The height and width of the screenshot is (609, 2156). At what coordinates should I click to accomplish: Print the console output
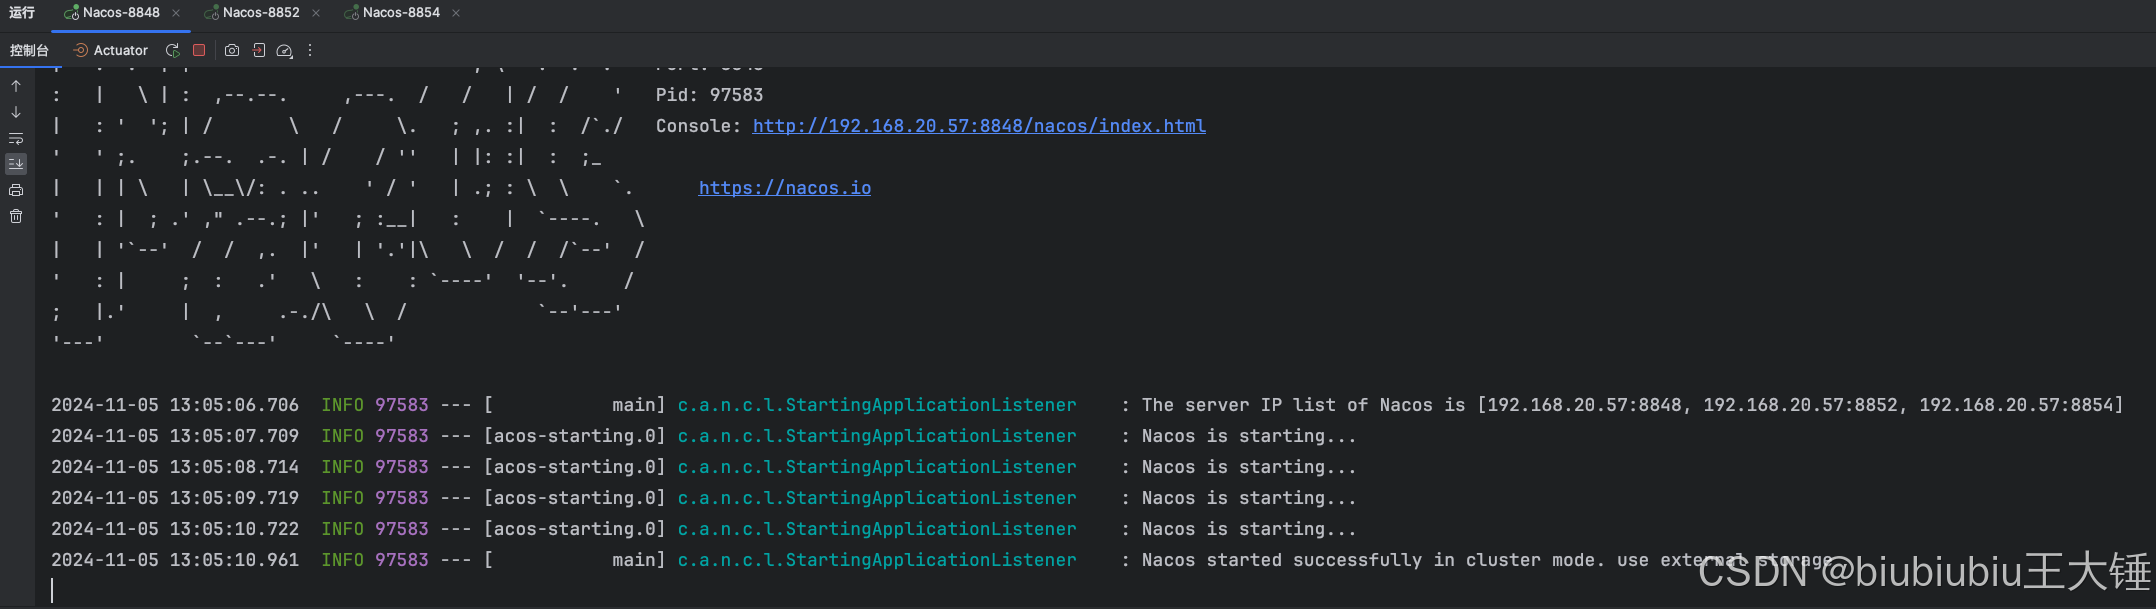(x=16, y=190)
